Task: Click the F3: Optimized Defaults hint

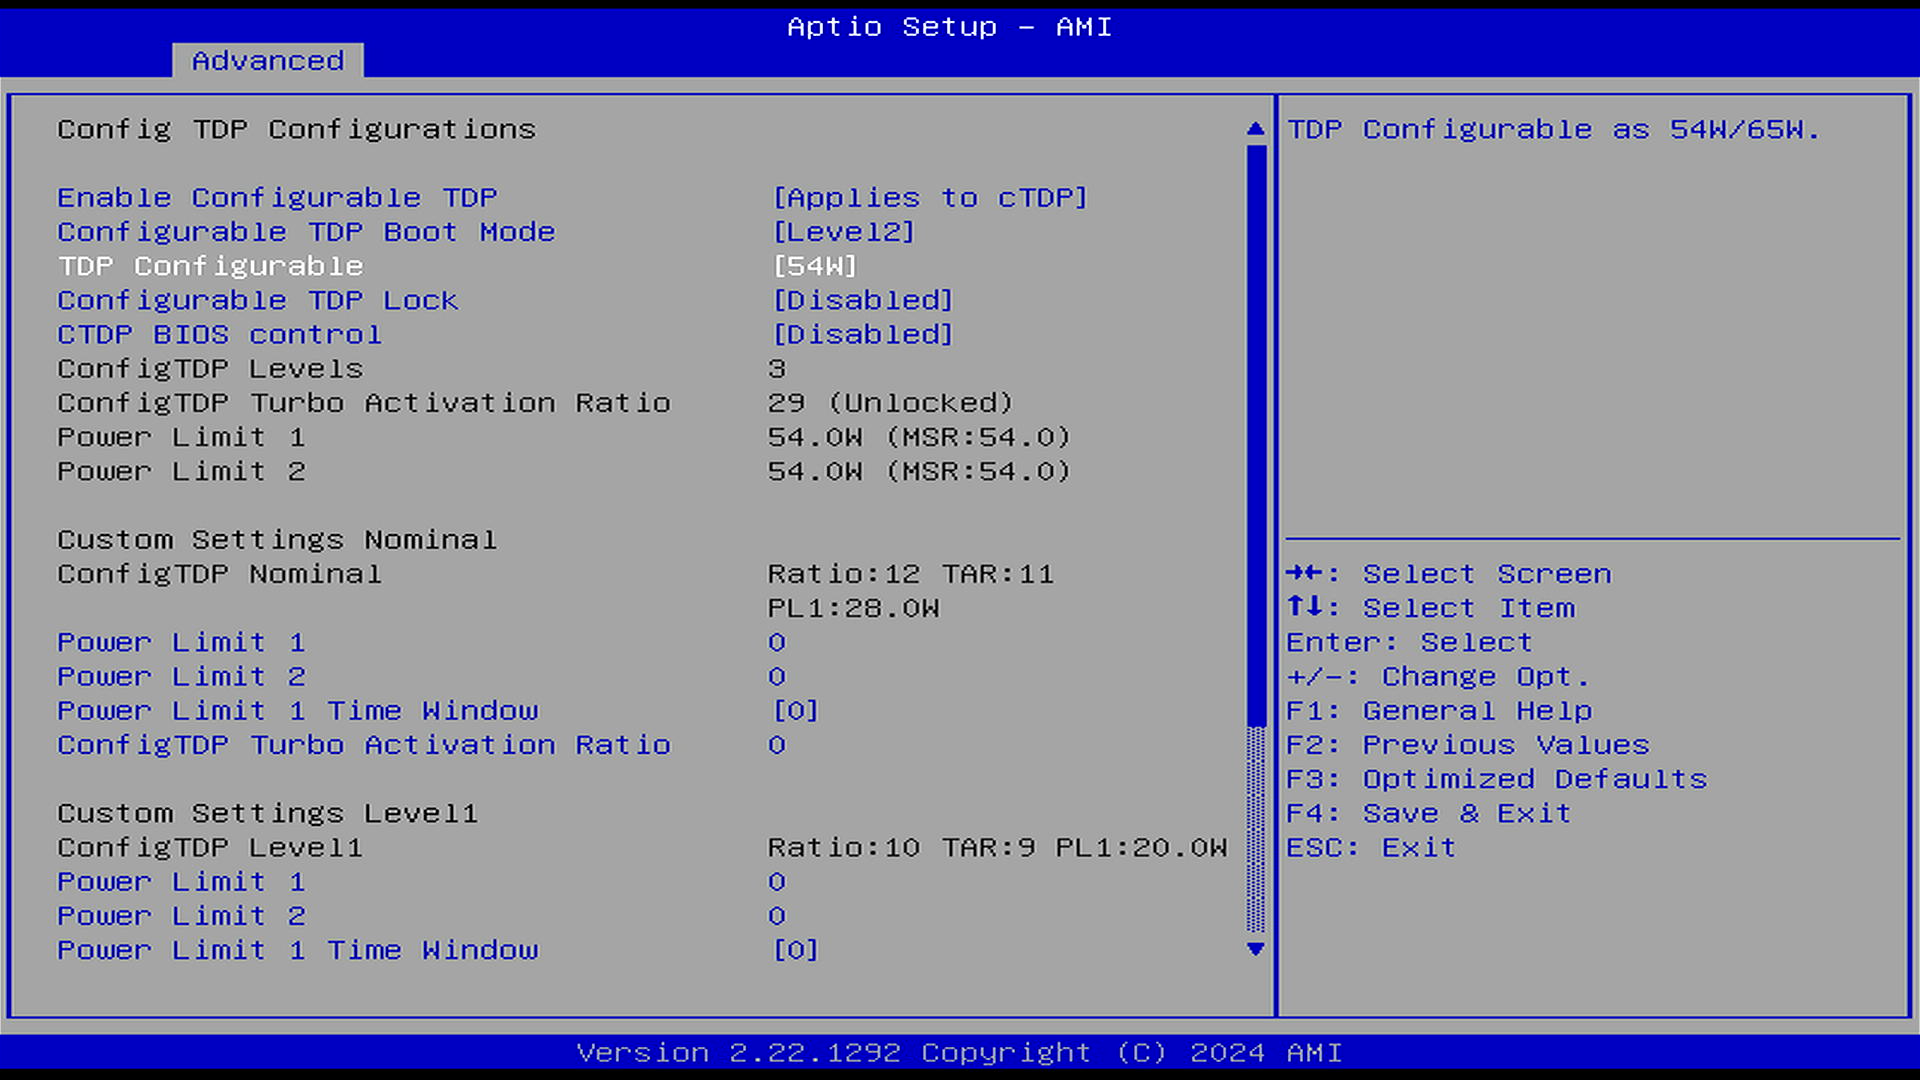Action: pos(1496,779)
